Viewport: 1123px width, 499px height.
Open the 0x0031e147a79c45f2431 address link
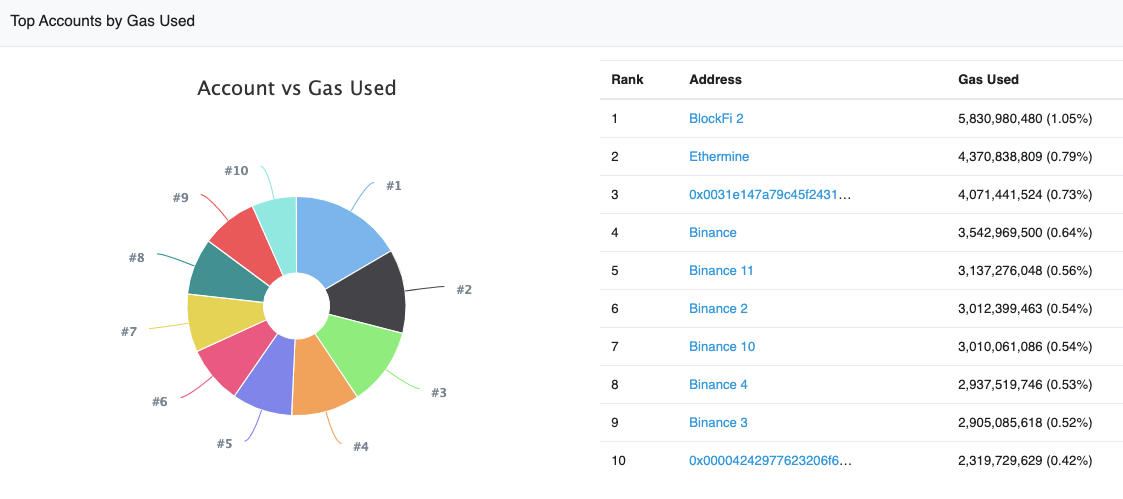pos(771,194)
